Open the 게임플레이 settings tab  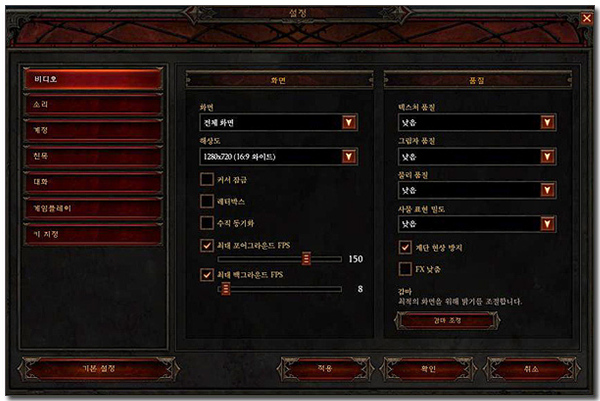[93, 209]
